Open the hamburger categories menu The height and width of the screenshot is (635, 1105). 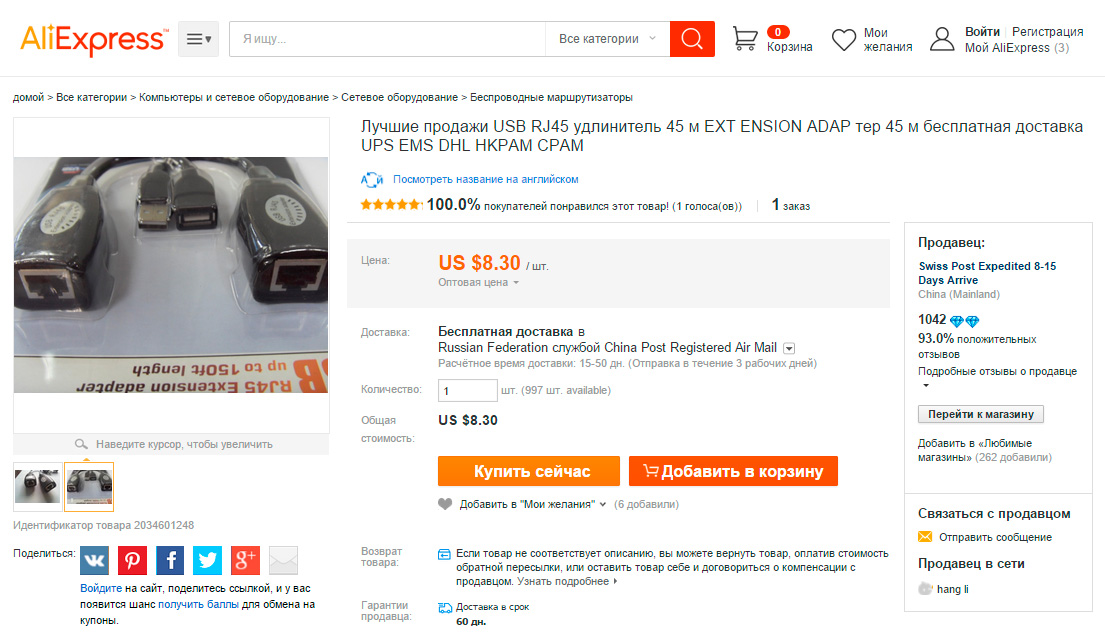198,39
